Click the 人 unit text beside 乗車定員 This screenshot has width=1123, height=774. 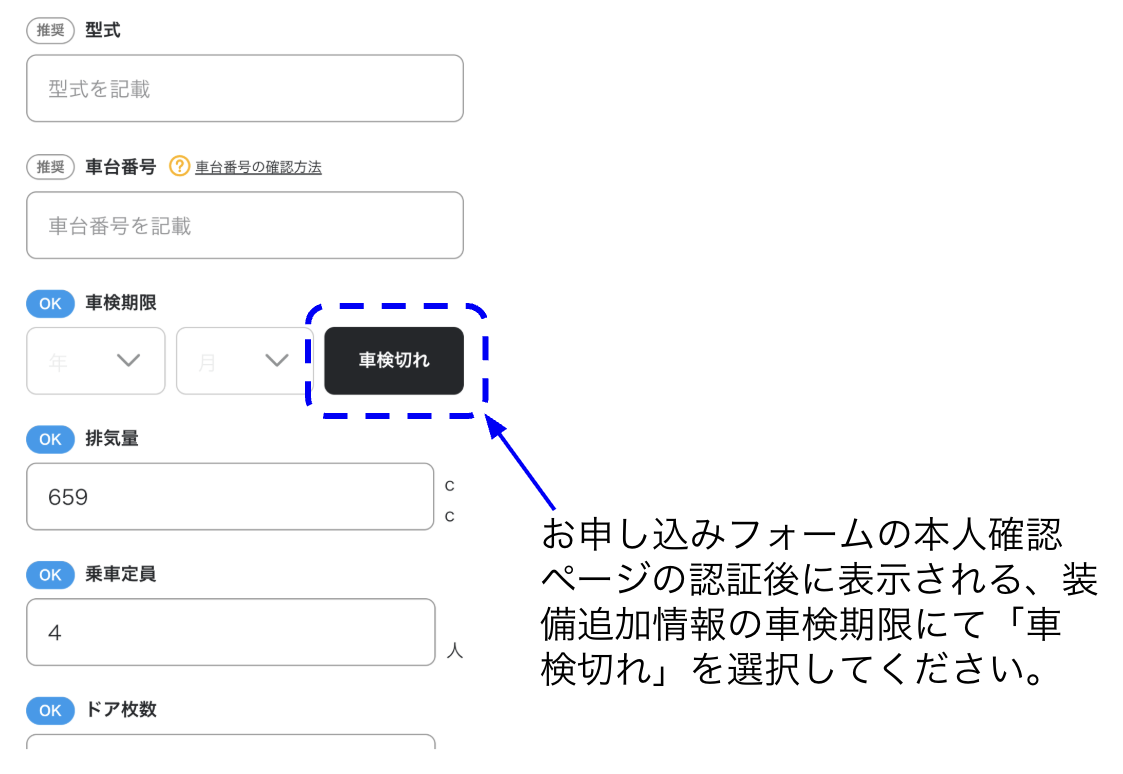coord(455,650)
